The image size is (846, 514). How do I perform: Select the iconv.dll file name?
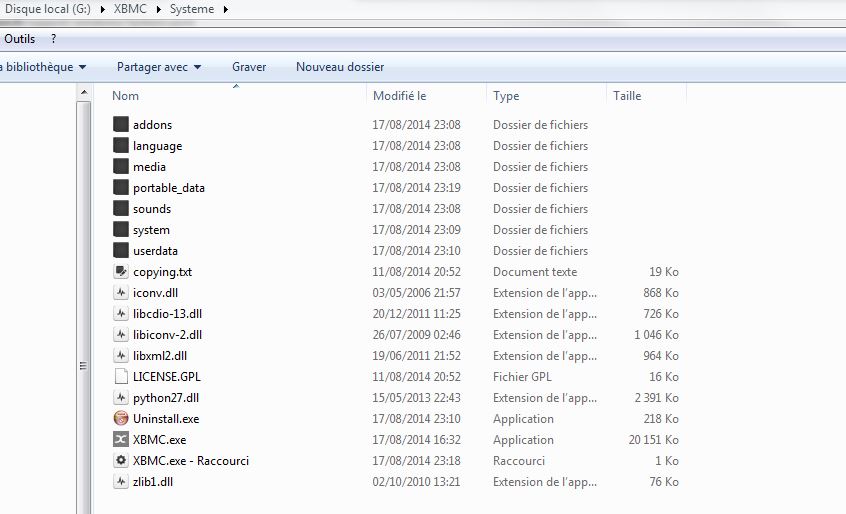(155, 293)
